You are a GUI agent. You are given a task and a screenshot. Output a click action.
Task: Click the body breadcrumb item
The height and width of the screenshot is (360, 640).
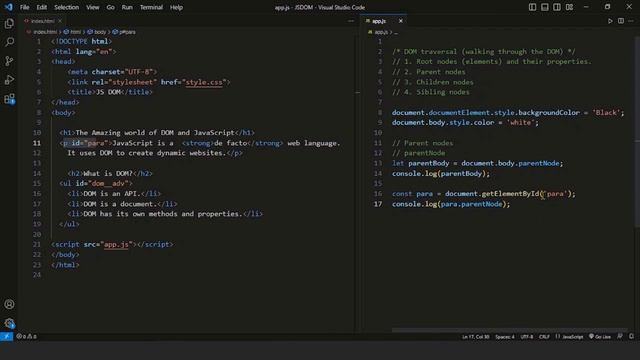(97, 32)
